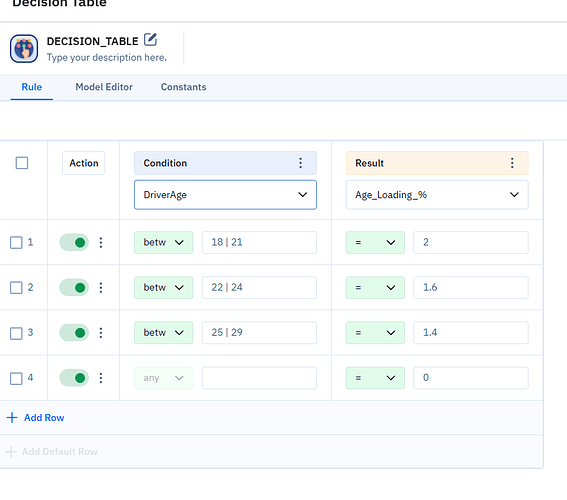Select row 4 checkbox

click(16, 379)
